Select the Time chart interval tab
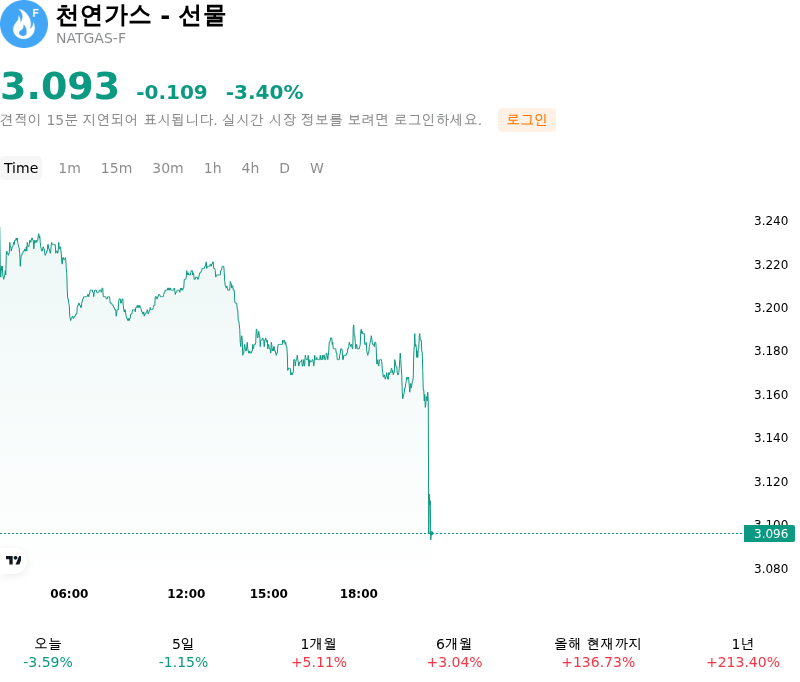800x682 pixels. (21, 168)
